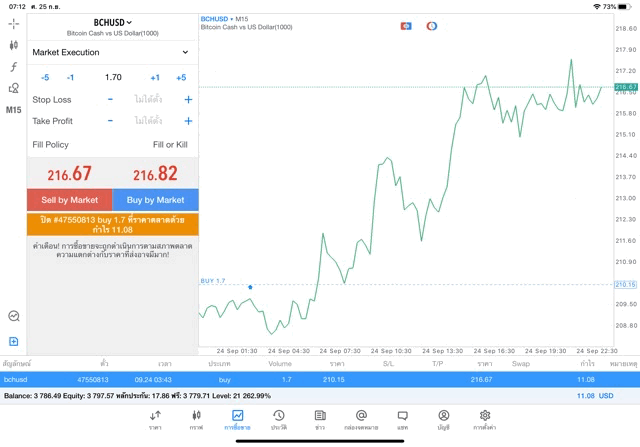Viewport: 640px width, 447px height.
Task: Click the Stop Loss value field
Action: point(149,99)
